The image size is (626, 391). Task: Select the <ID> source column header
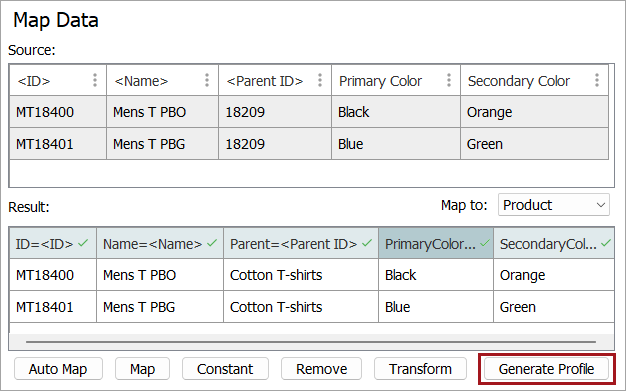coord(58,80)
